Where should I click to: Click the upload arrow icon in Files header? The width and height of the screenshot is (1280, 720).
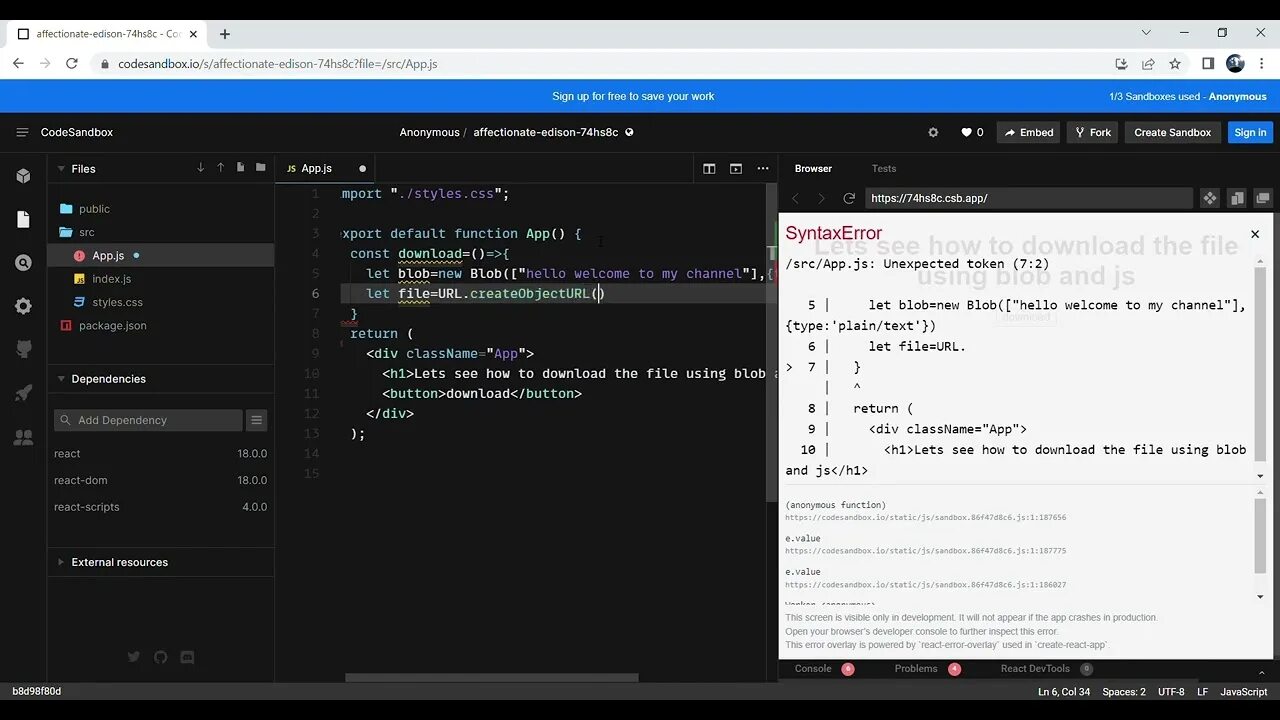[221, 168]
